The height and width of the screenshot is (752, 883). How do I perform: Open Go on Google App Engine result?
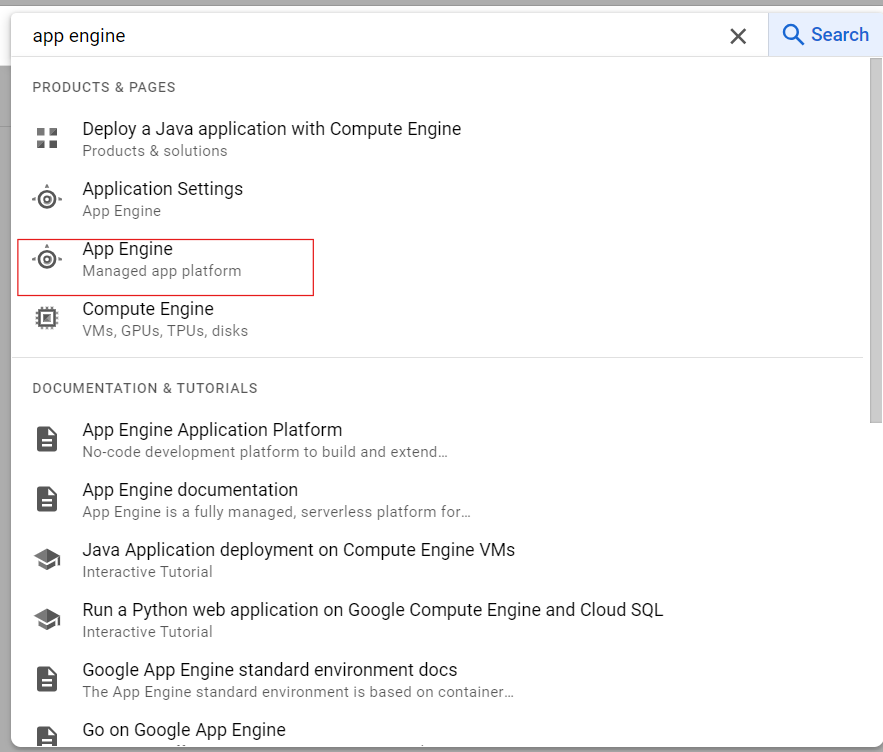point(184,730)
